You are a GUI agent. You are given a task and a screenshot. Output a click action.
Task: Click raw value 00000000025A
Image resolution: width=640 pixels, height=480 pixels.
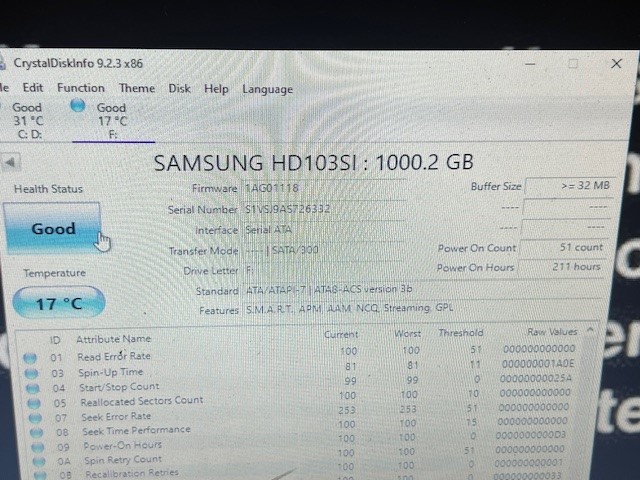point(536,379)
